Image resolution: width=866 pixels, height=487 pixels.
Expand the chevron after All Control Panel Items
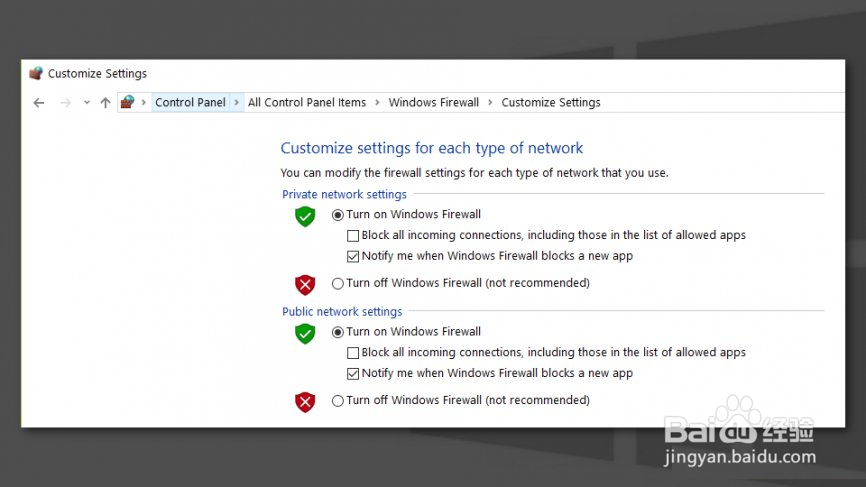coord(377,102)
